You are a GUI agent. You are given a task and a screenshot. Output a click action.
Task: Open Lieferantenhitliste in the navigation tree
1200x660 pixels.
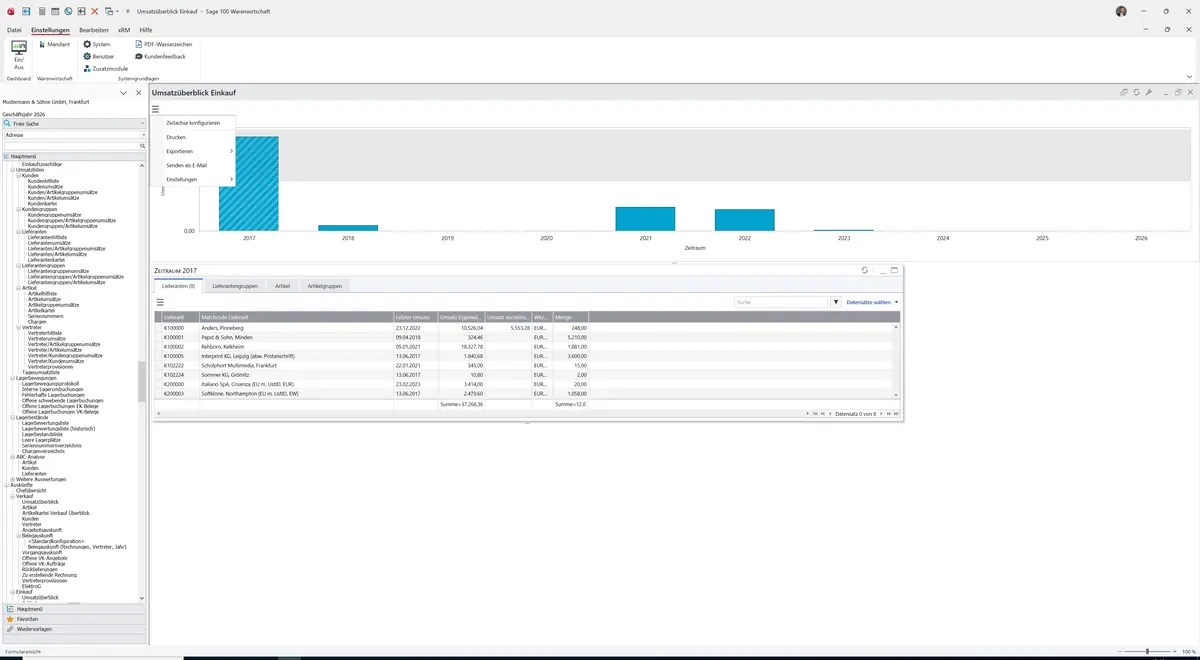pyautogui.click(x=49, y=237)
